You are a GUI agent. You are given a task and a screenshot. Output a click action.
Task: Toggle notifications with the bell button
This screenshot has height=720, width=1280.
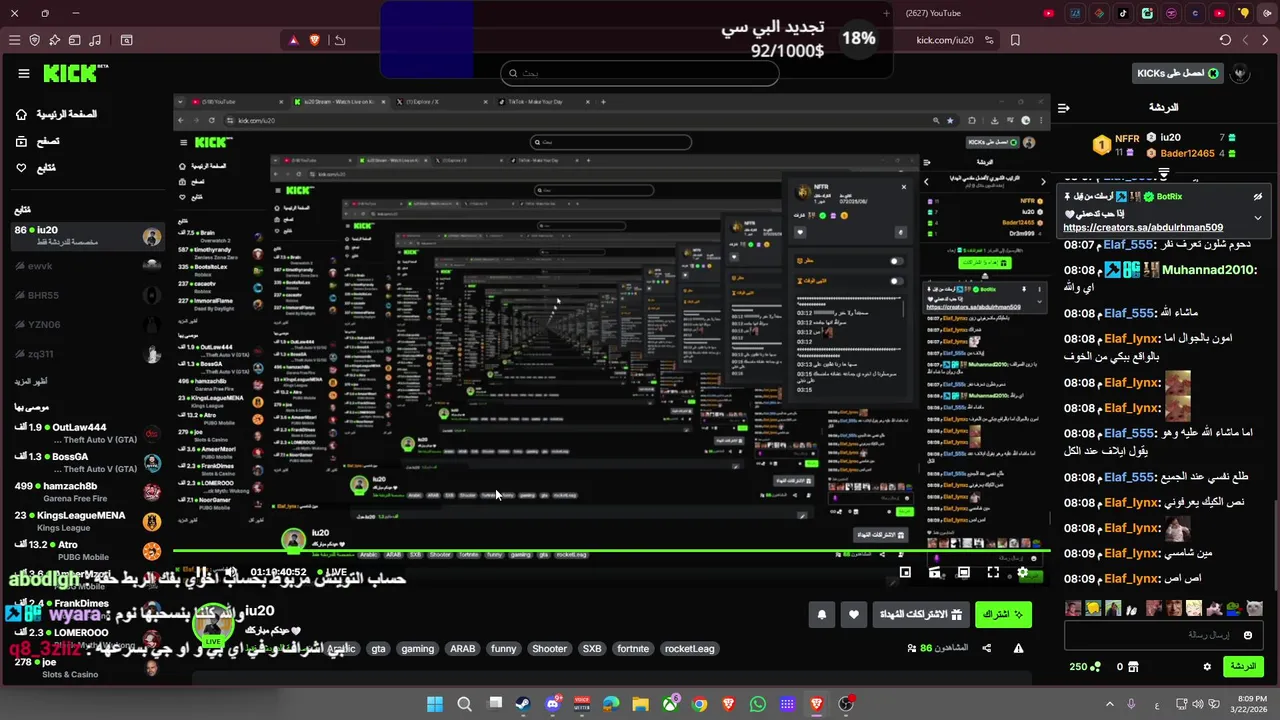822,614
